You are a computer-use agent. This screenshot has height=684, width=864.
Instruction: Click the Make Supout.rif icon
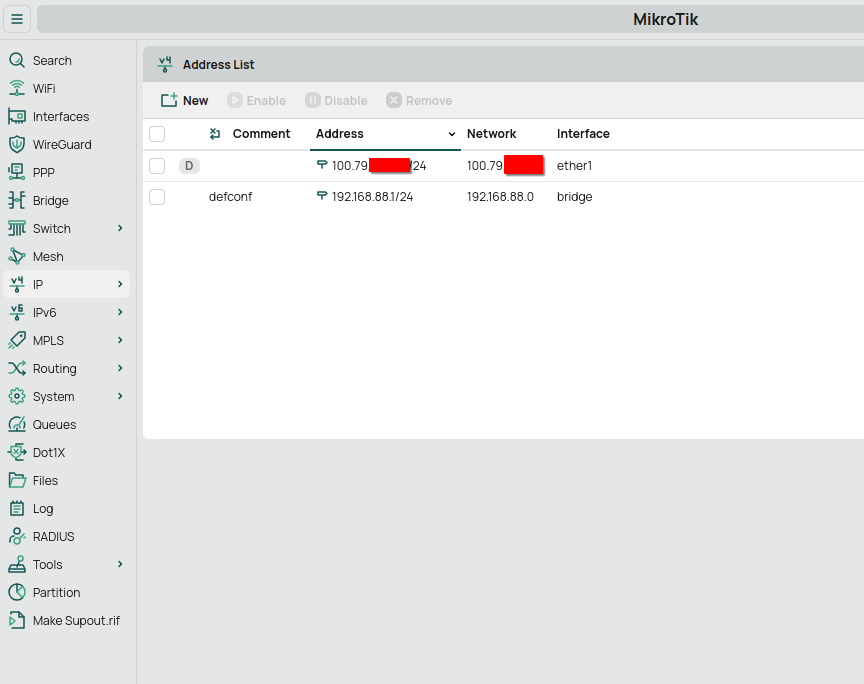16,621
